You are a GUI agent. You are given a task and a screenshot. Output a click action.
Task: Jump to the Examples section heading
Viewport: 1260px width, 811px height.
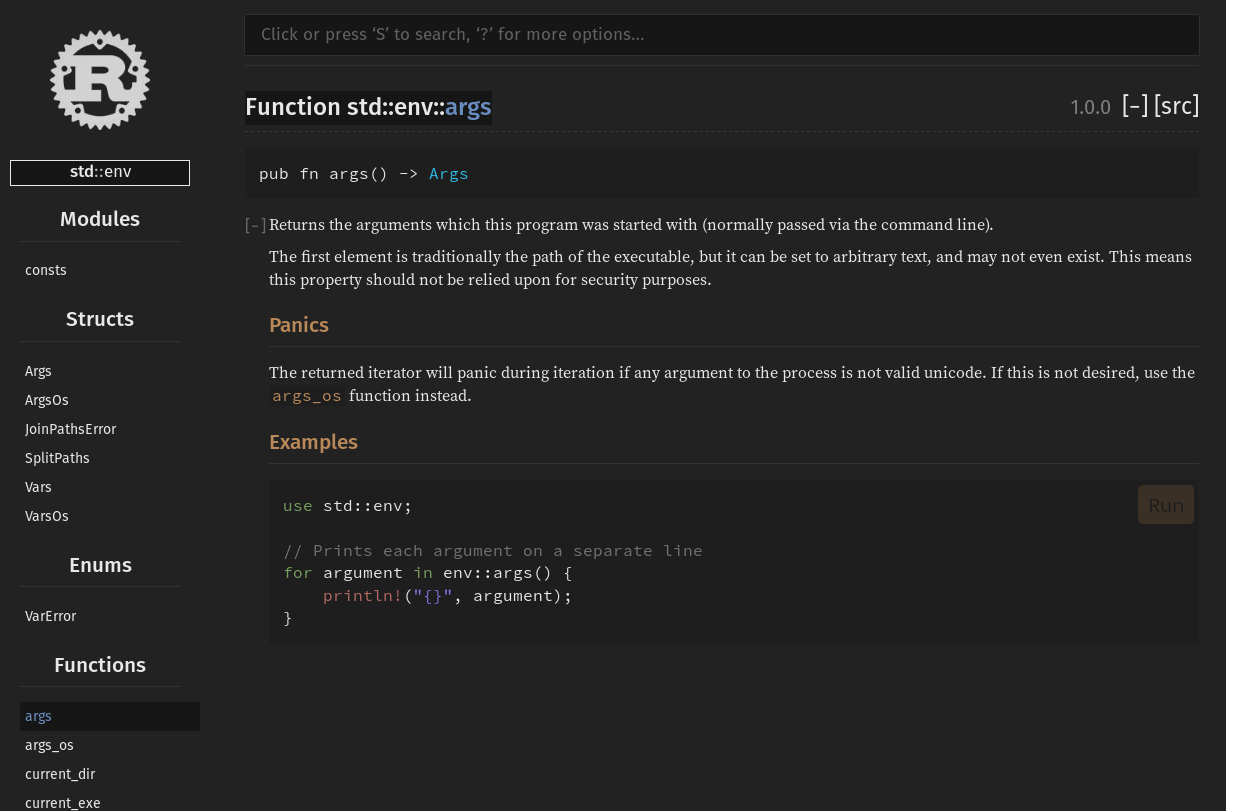coord(313,442)
